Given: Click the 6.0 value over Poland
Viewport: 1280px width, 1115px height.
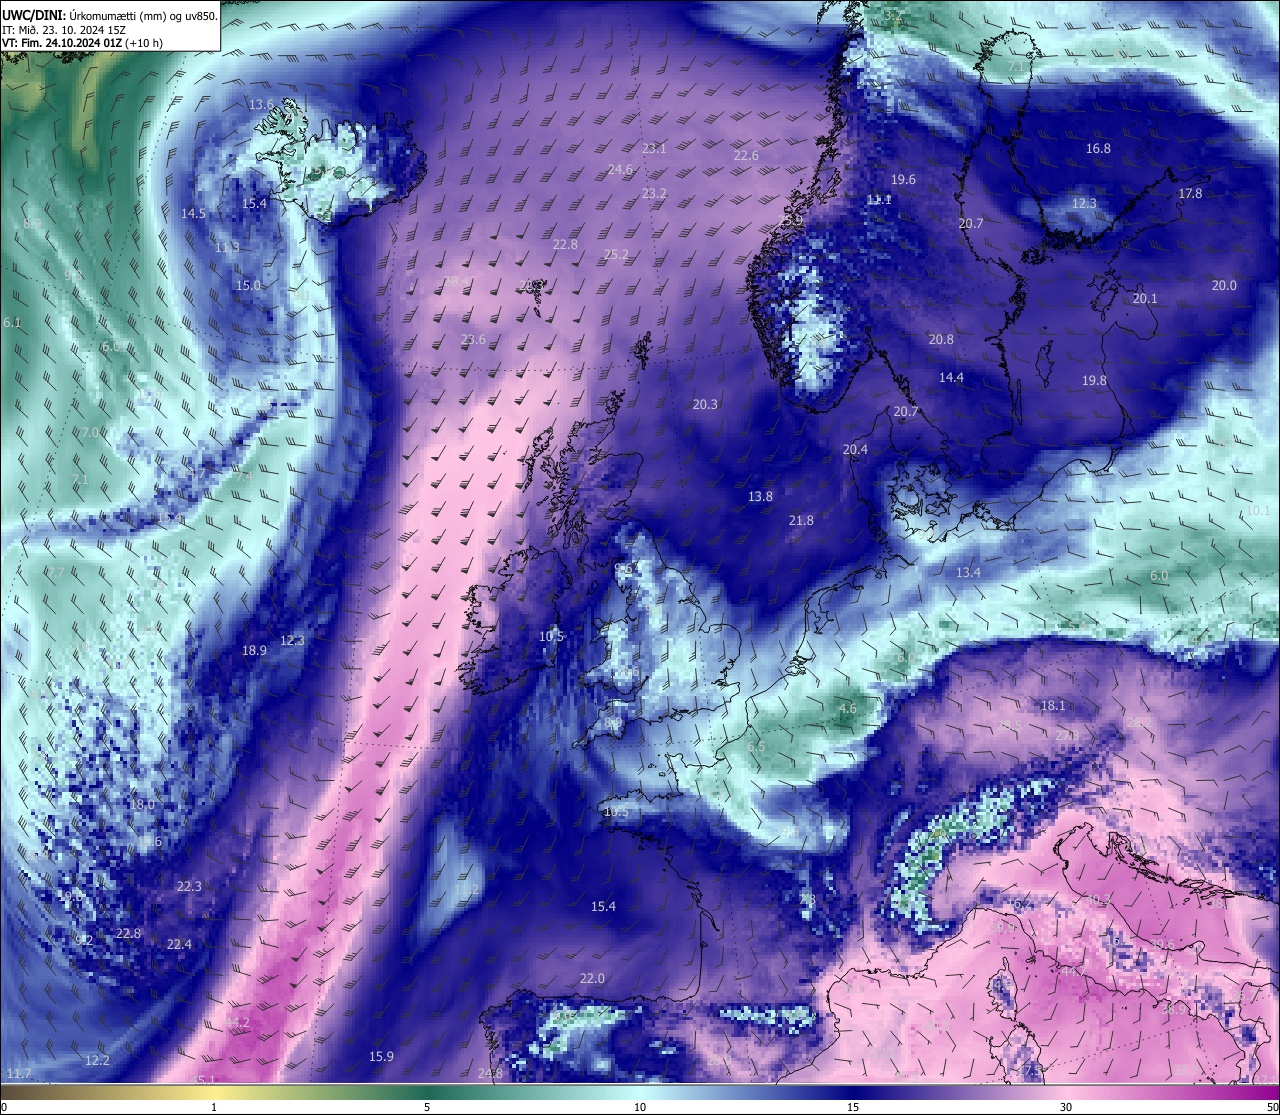Looking at the screenshot, I should (1159, 575).
